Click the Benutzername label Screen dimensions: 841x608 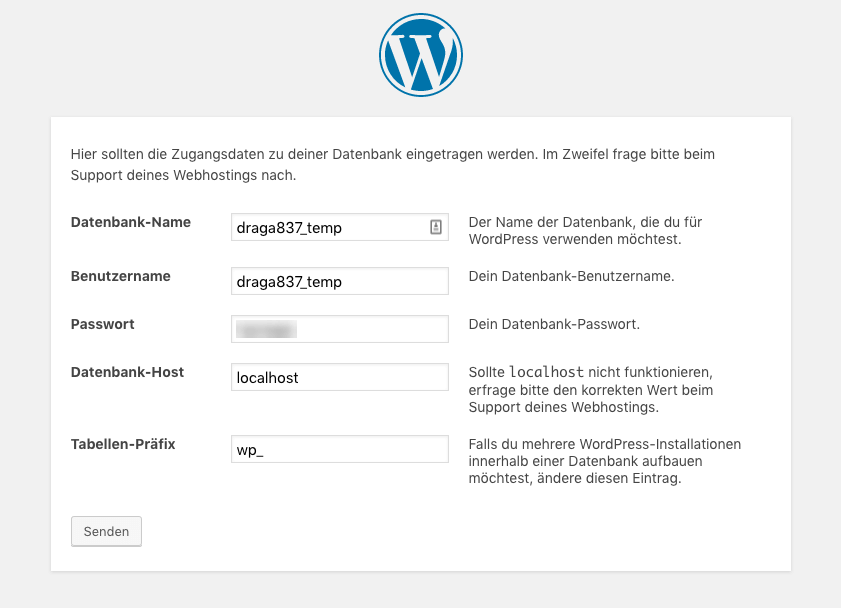pyautogui.click(x=121, y=276)
